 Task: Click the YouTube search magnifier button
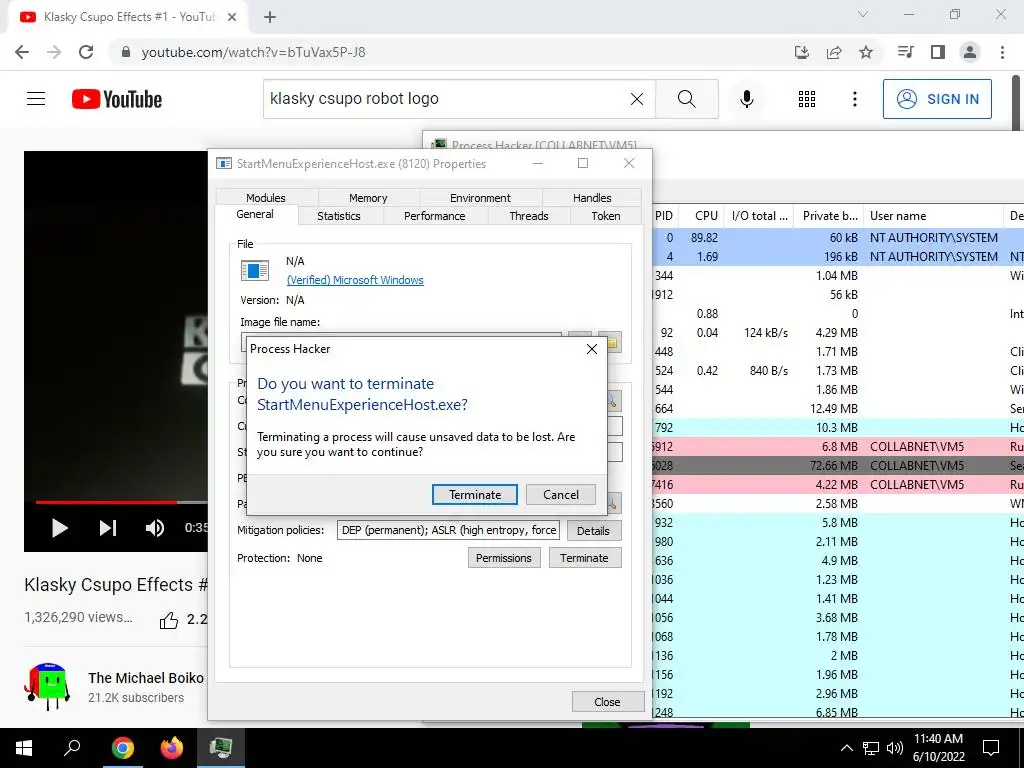(686, 99)
